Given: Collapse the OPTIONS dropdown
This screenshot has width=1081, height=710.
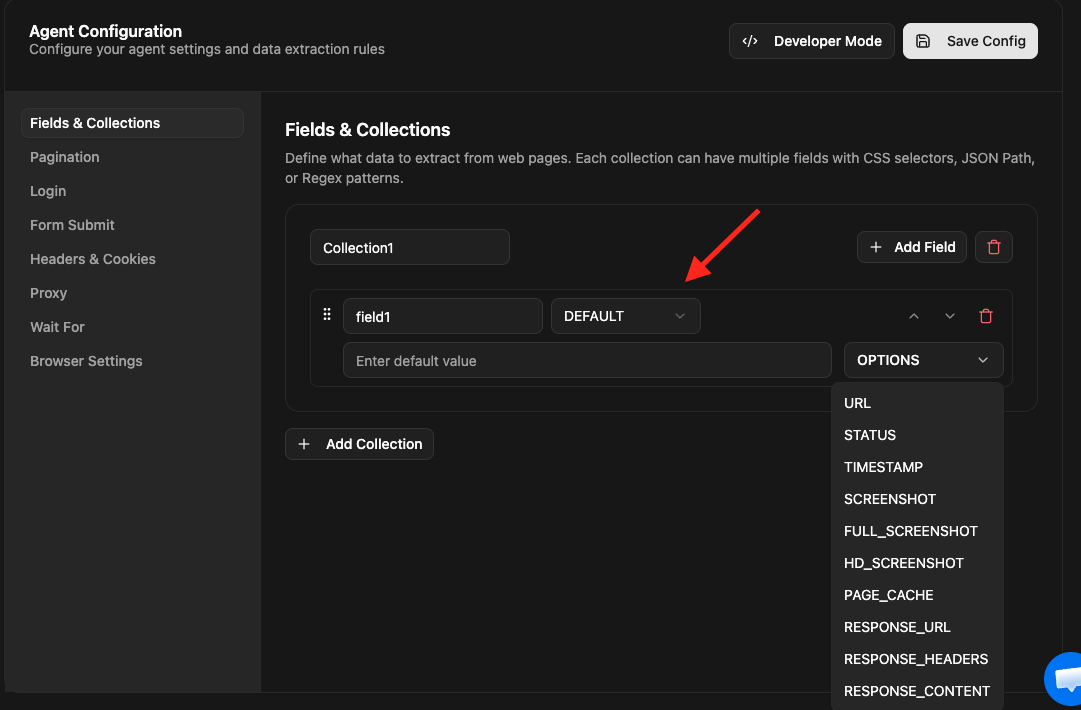Looking at the screenshot, I should coord(923,360).
